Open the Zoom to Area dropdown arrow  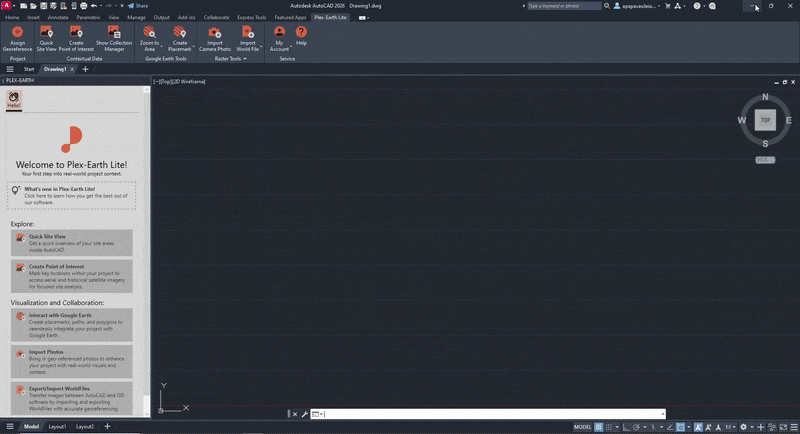coord(162,46)
